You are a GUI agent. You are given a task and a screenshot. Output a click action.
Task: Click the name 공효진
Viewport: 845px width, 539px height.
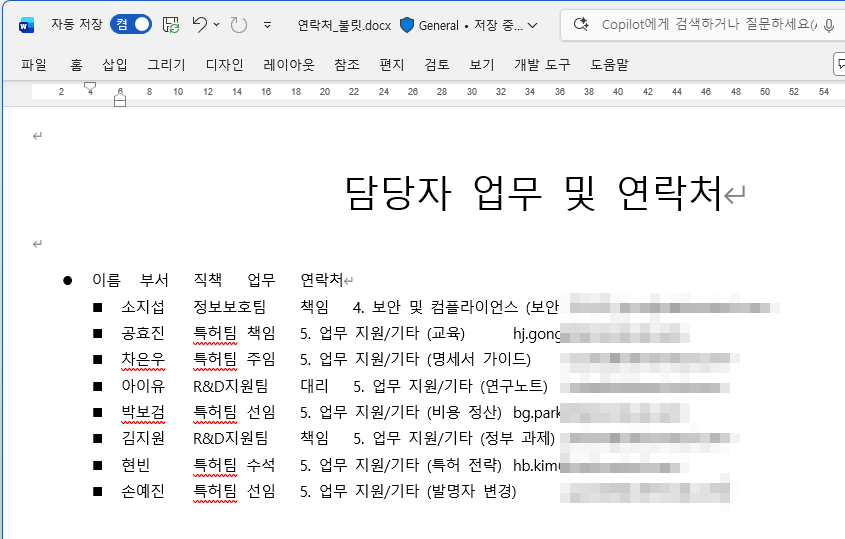click(143, 333)
